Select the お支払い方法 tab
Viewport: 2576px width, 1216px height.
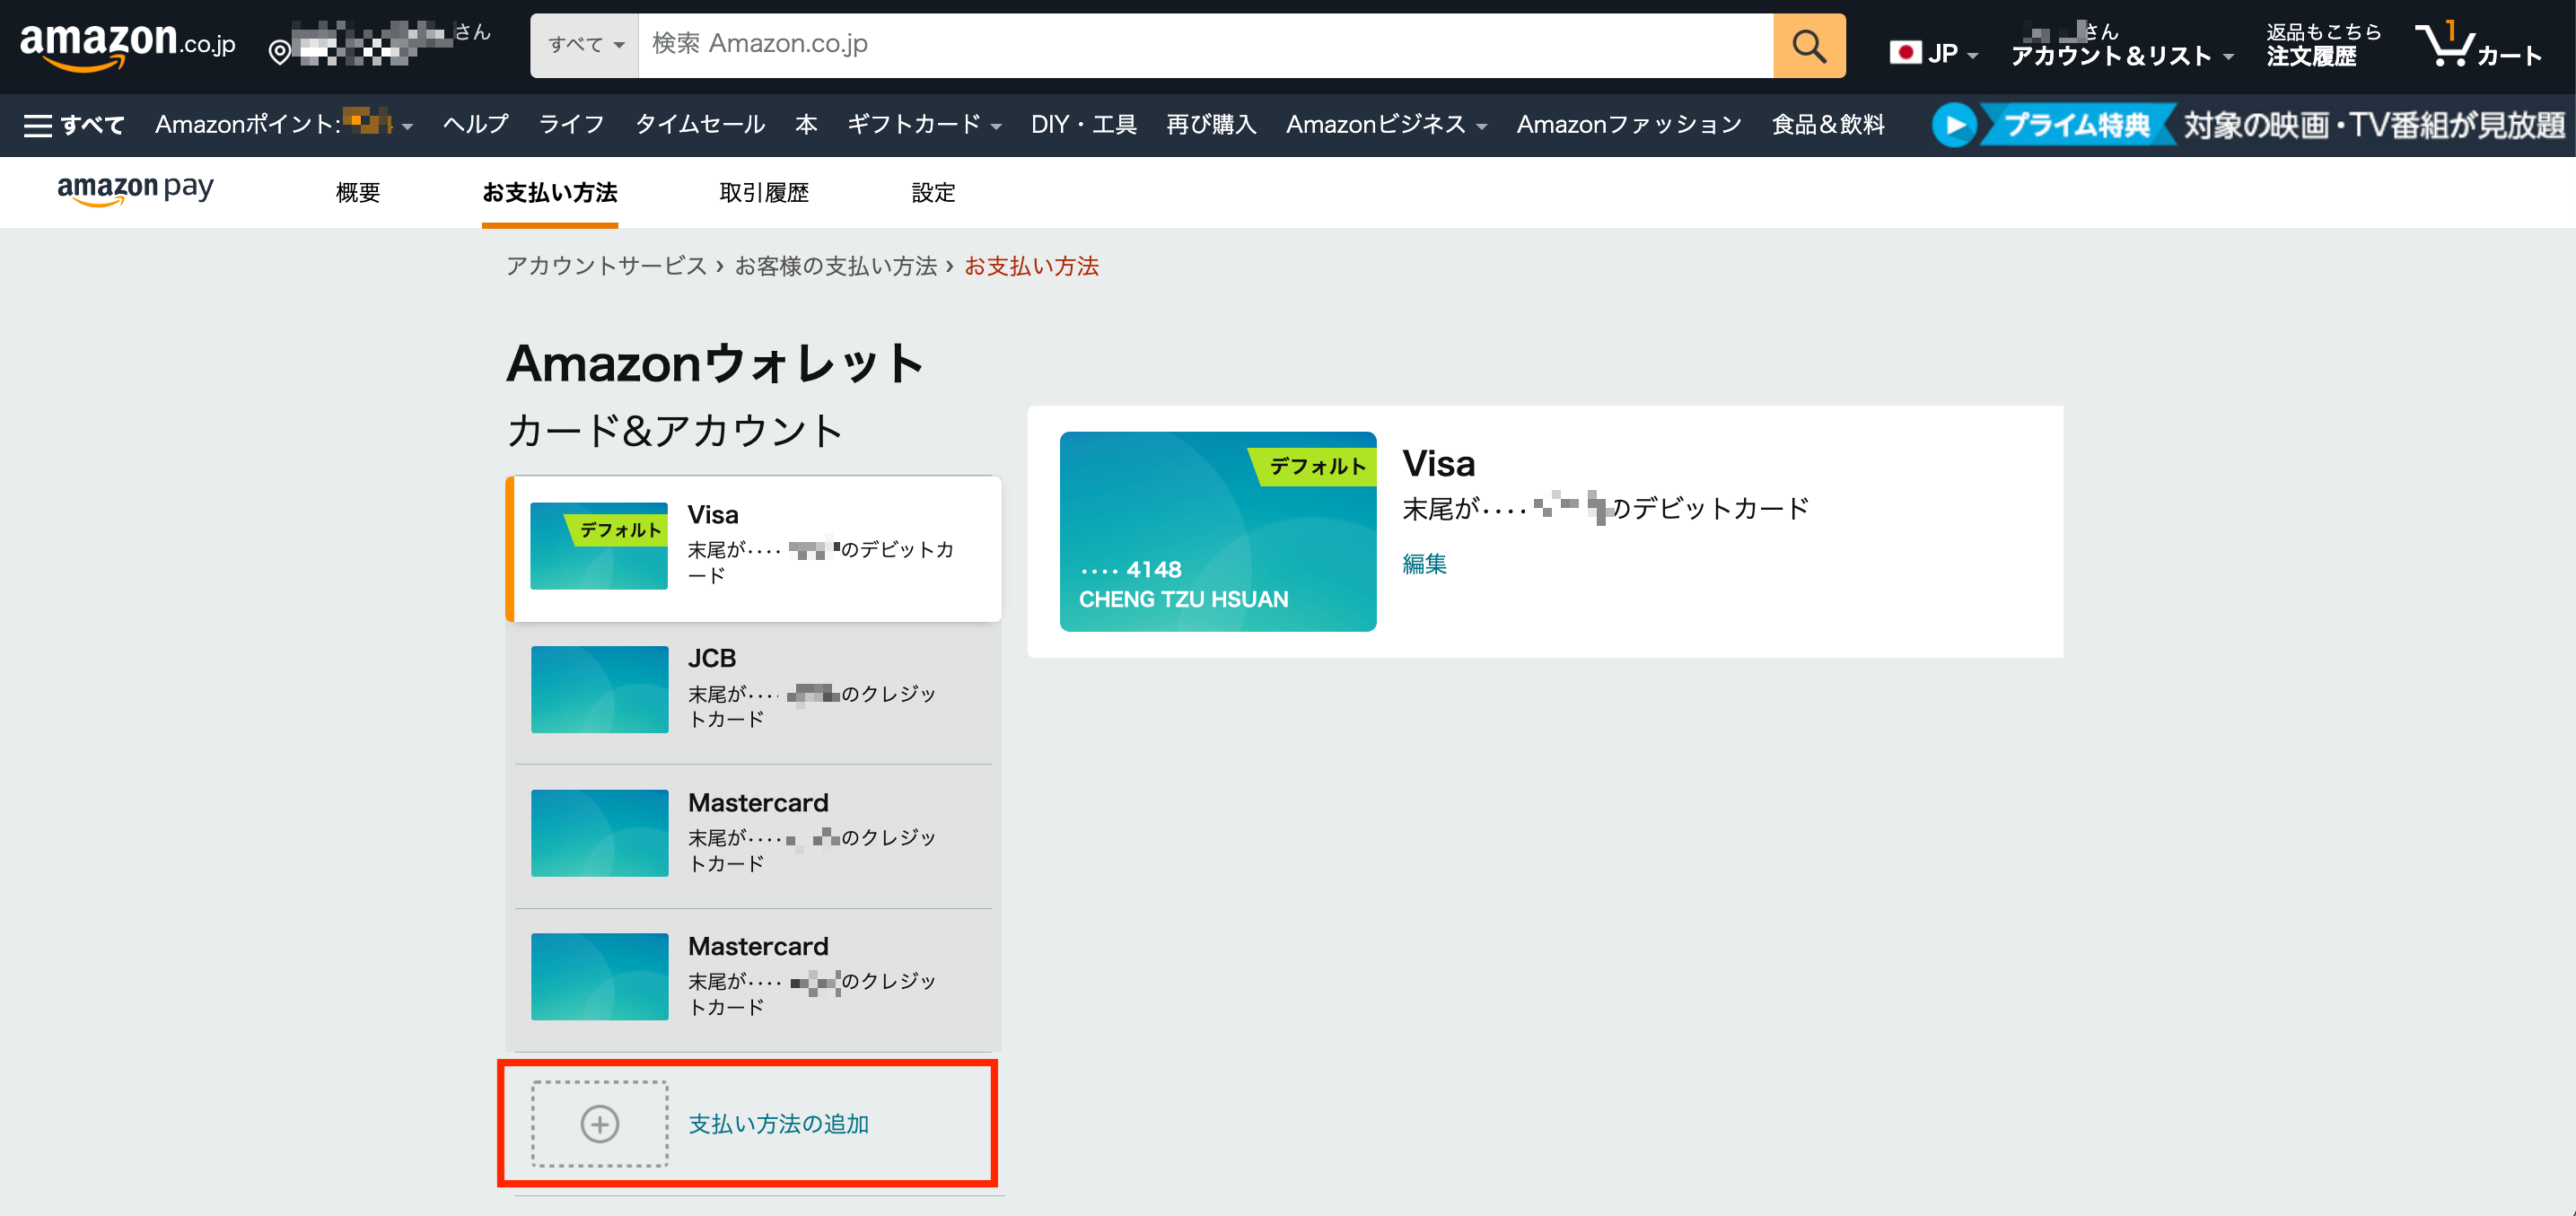pyautogui.click(x=550, y=192)
